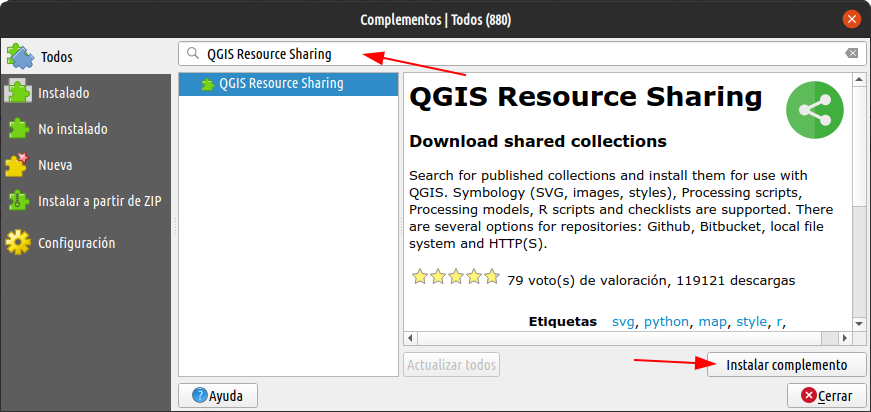Open the svg tag link

(x=623, y=322)
